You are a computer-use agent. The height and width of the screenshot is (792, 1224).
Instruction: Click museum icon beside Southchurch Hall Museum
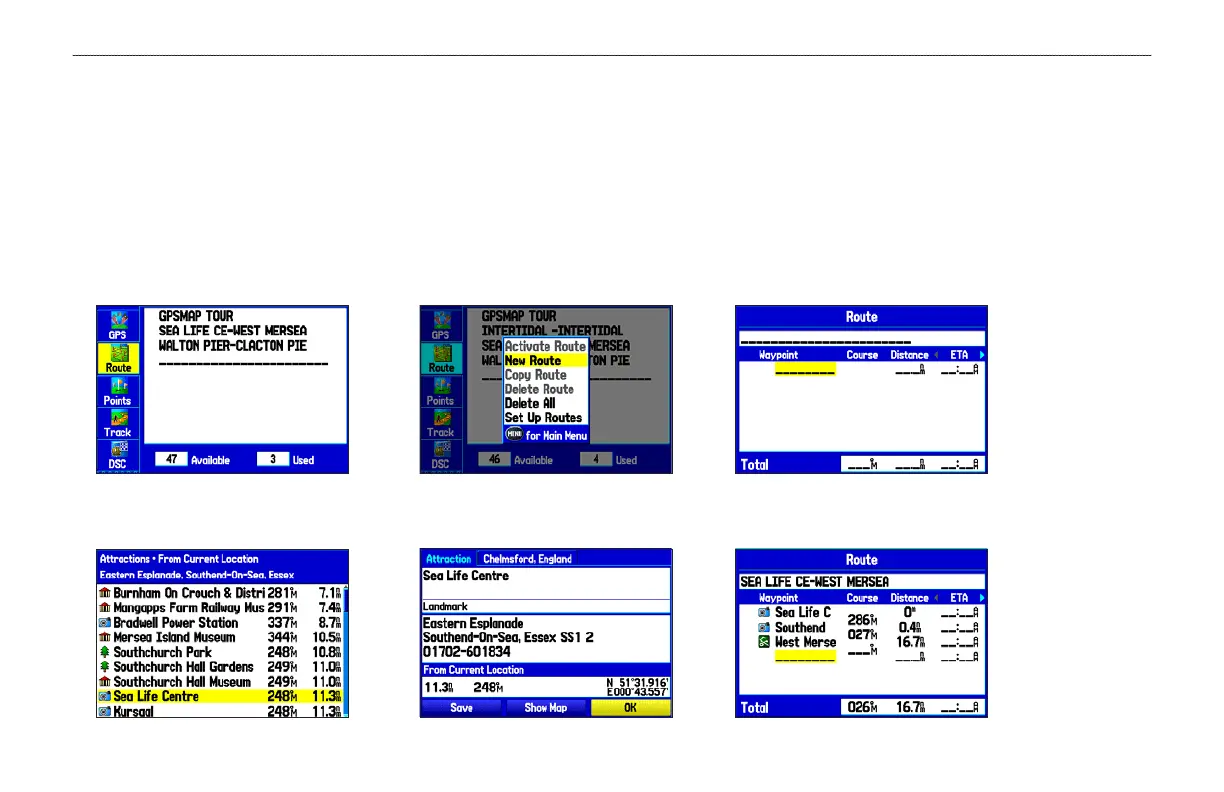[x=105, y=681]
